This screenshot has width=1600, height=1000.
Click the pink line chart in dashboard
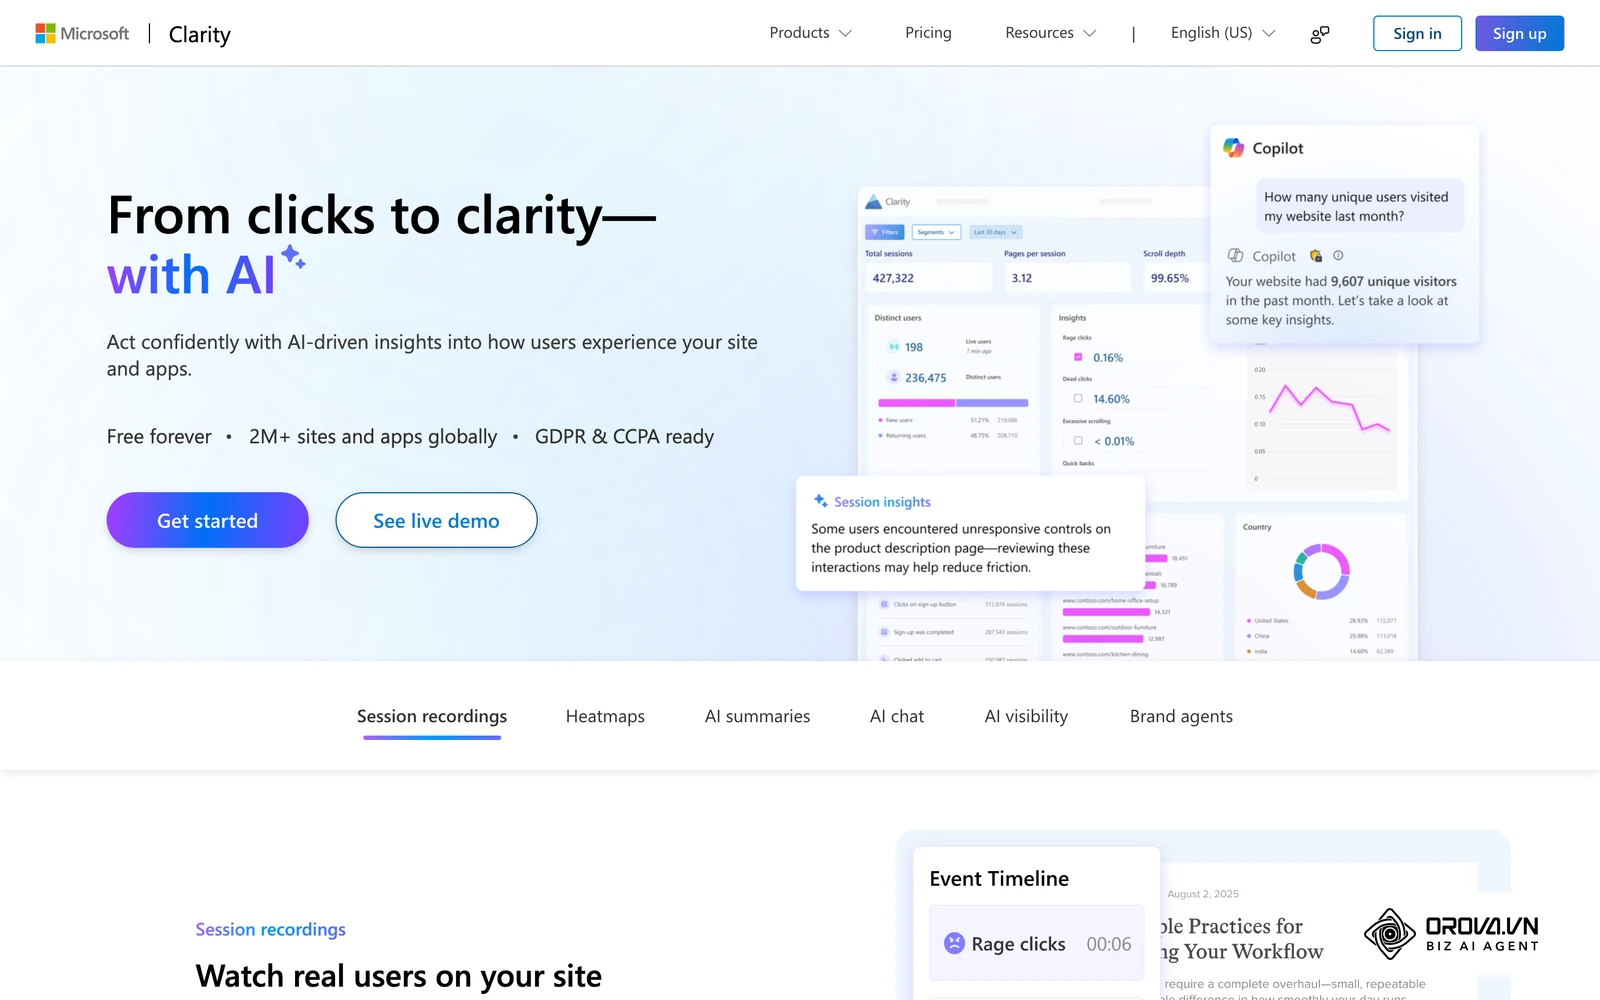(x=1330, y=408)
